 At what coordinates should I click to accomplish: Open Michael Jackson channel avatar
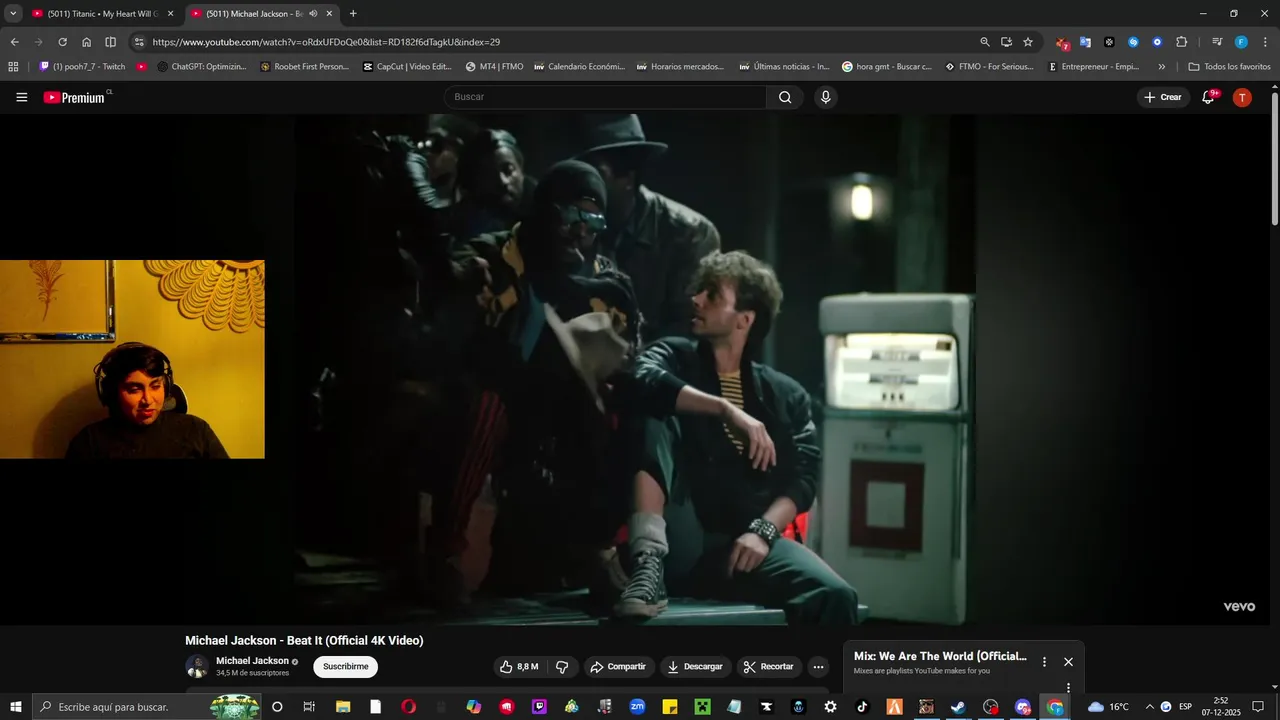coord(197,666)
